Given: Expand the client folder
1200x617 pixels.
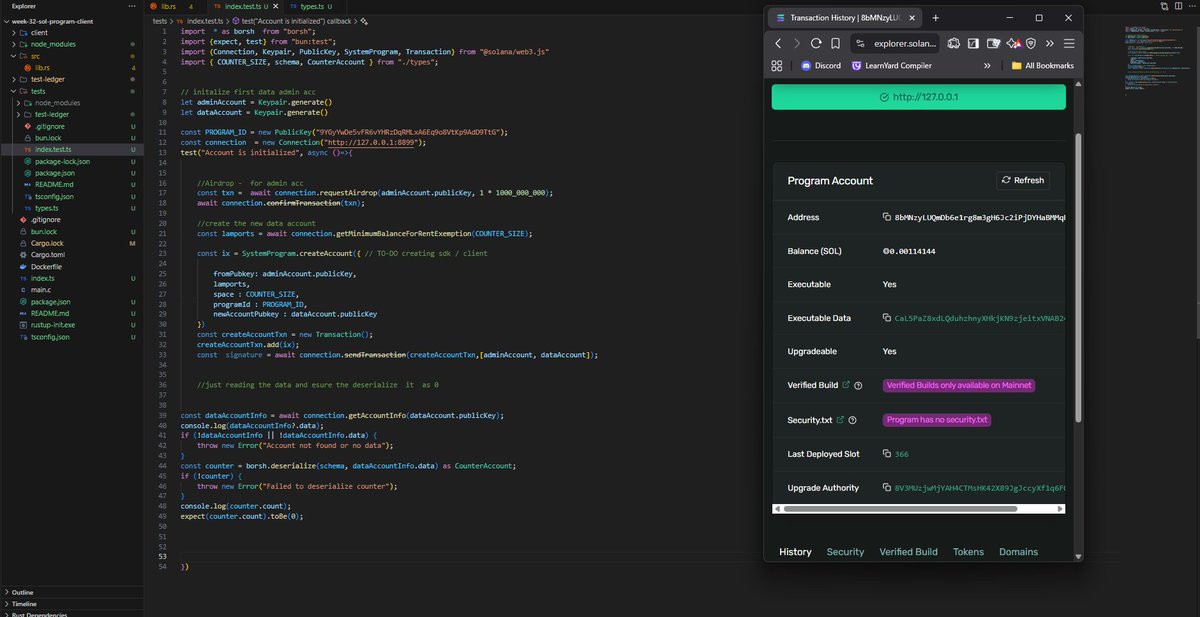Looking at the screenshot, I should [39, 32].
